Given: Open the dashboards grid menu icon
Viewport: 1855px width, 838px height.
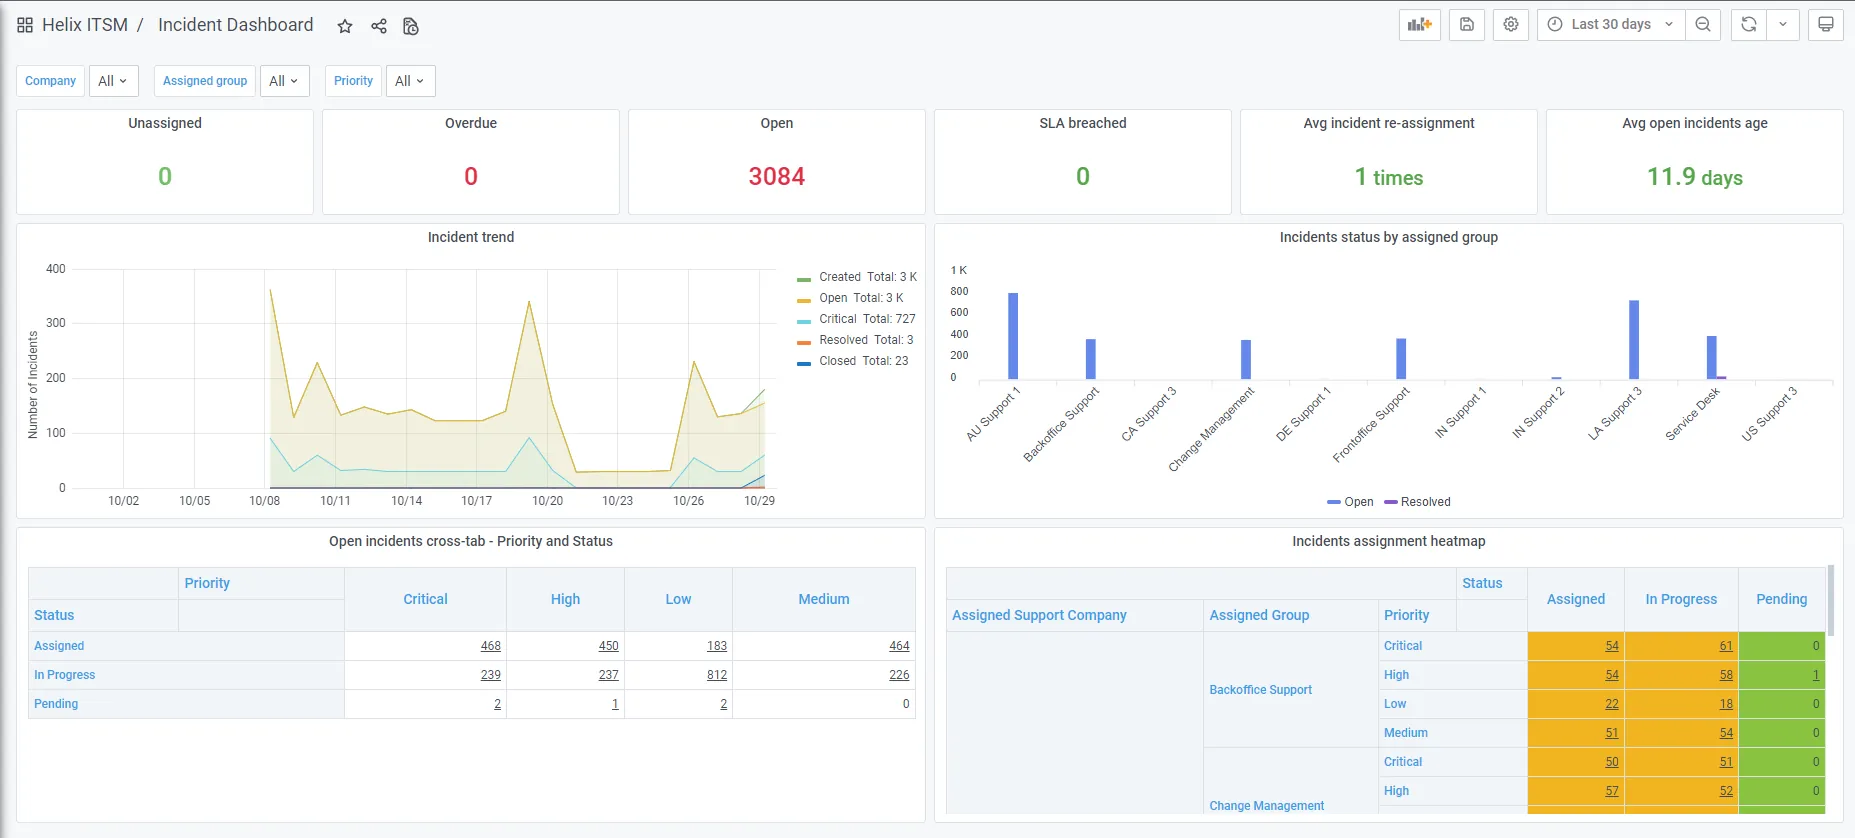Looking at the screenshot, I should (x=25, y=25).
